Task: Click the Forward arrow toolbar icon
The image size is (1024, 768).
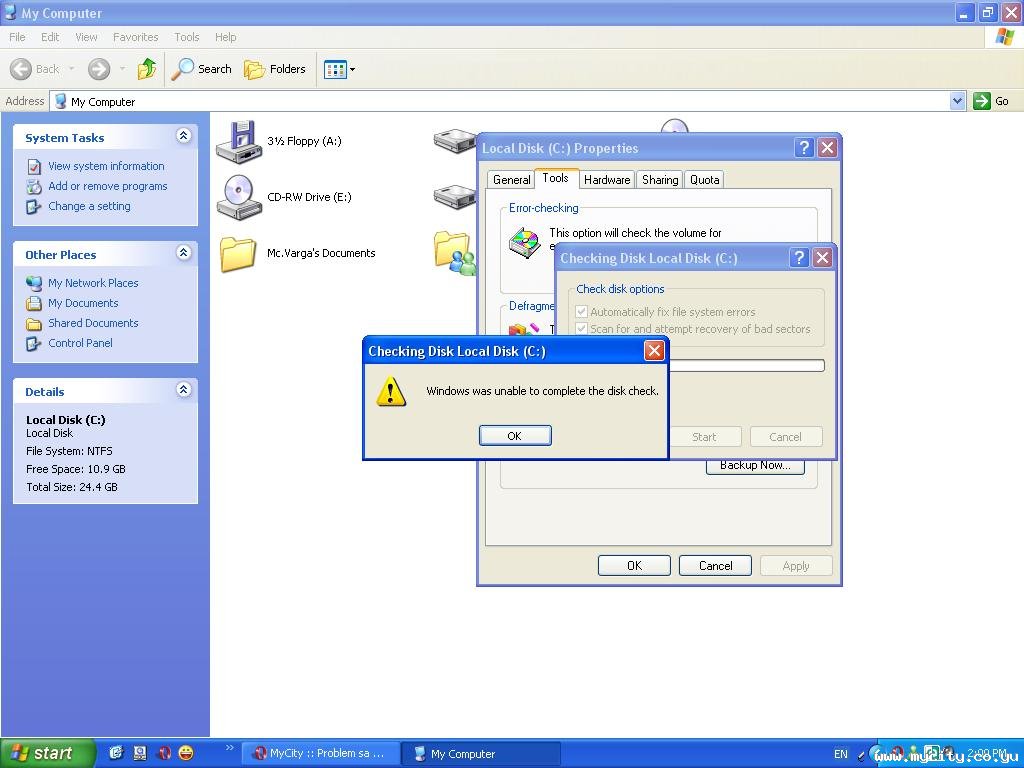Action: 99,69
